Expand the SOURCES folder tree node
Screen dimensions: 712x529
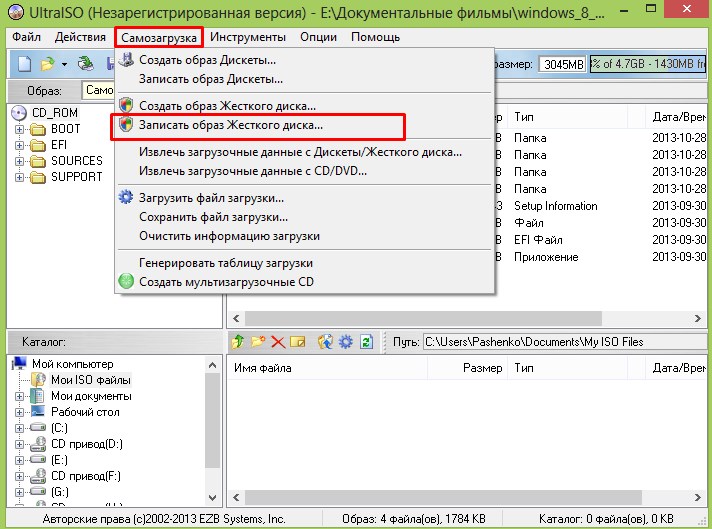click(20, 161)
